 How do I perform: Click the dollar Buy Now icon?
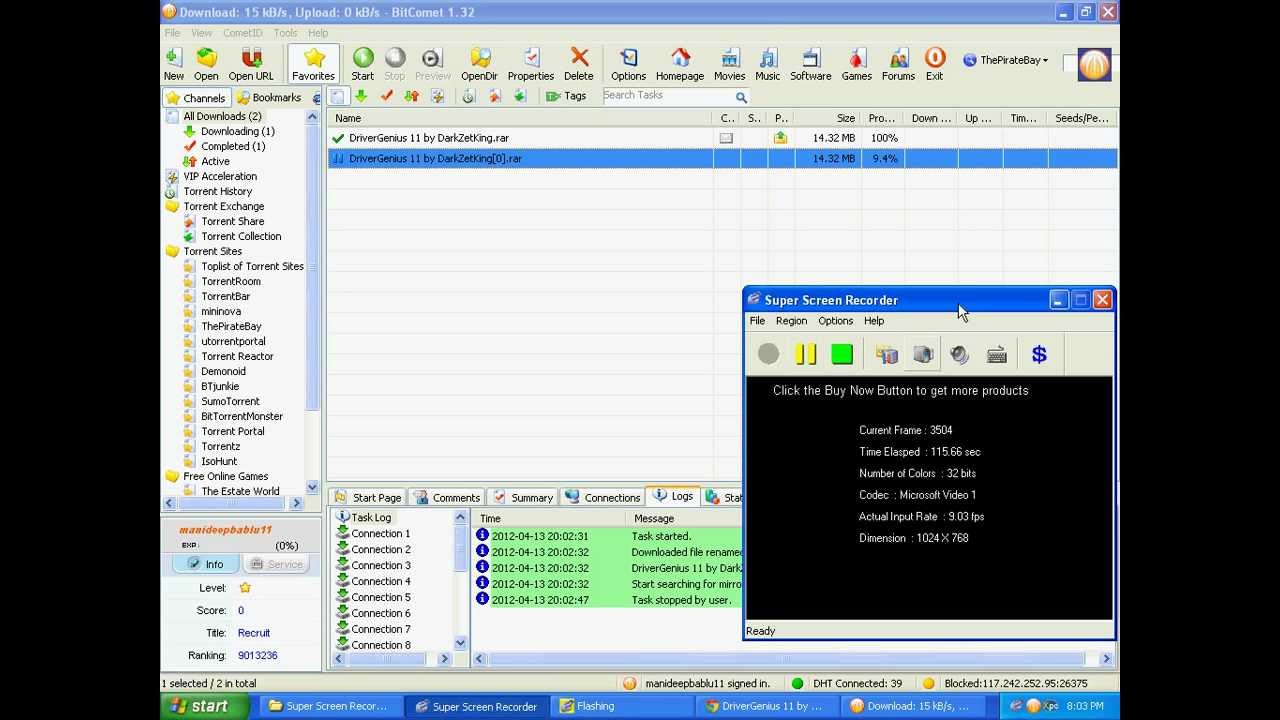click(1039, 354)
